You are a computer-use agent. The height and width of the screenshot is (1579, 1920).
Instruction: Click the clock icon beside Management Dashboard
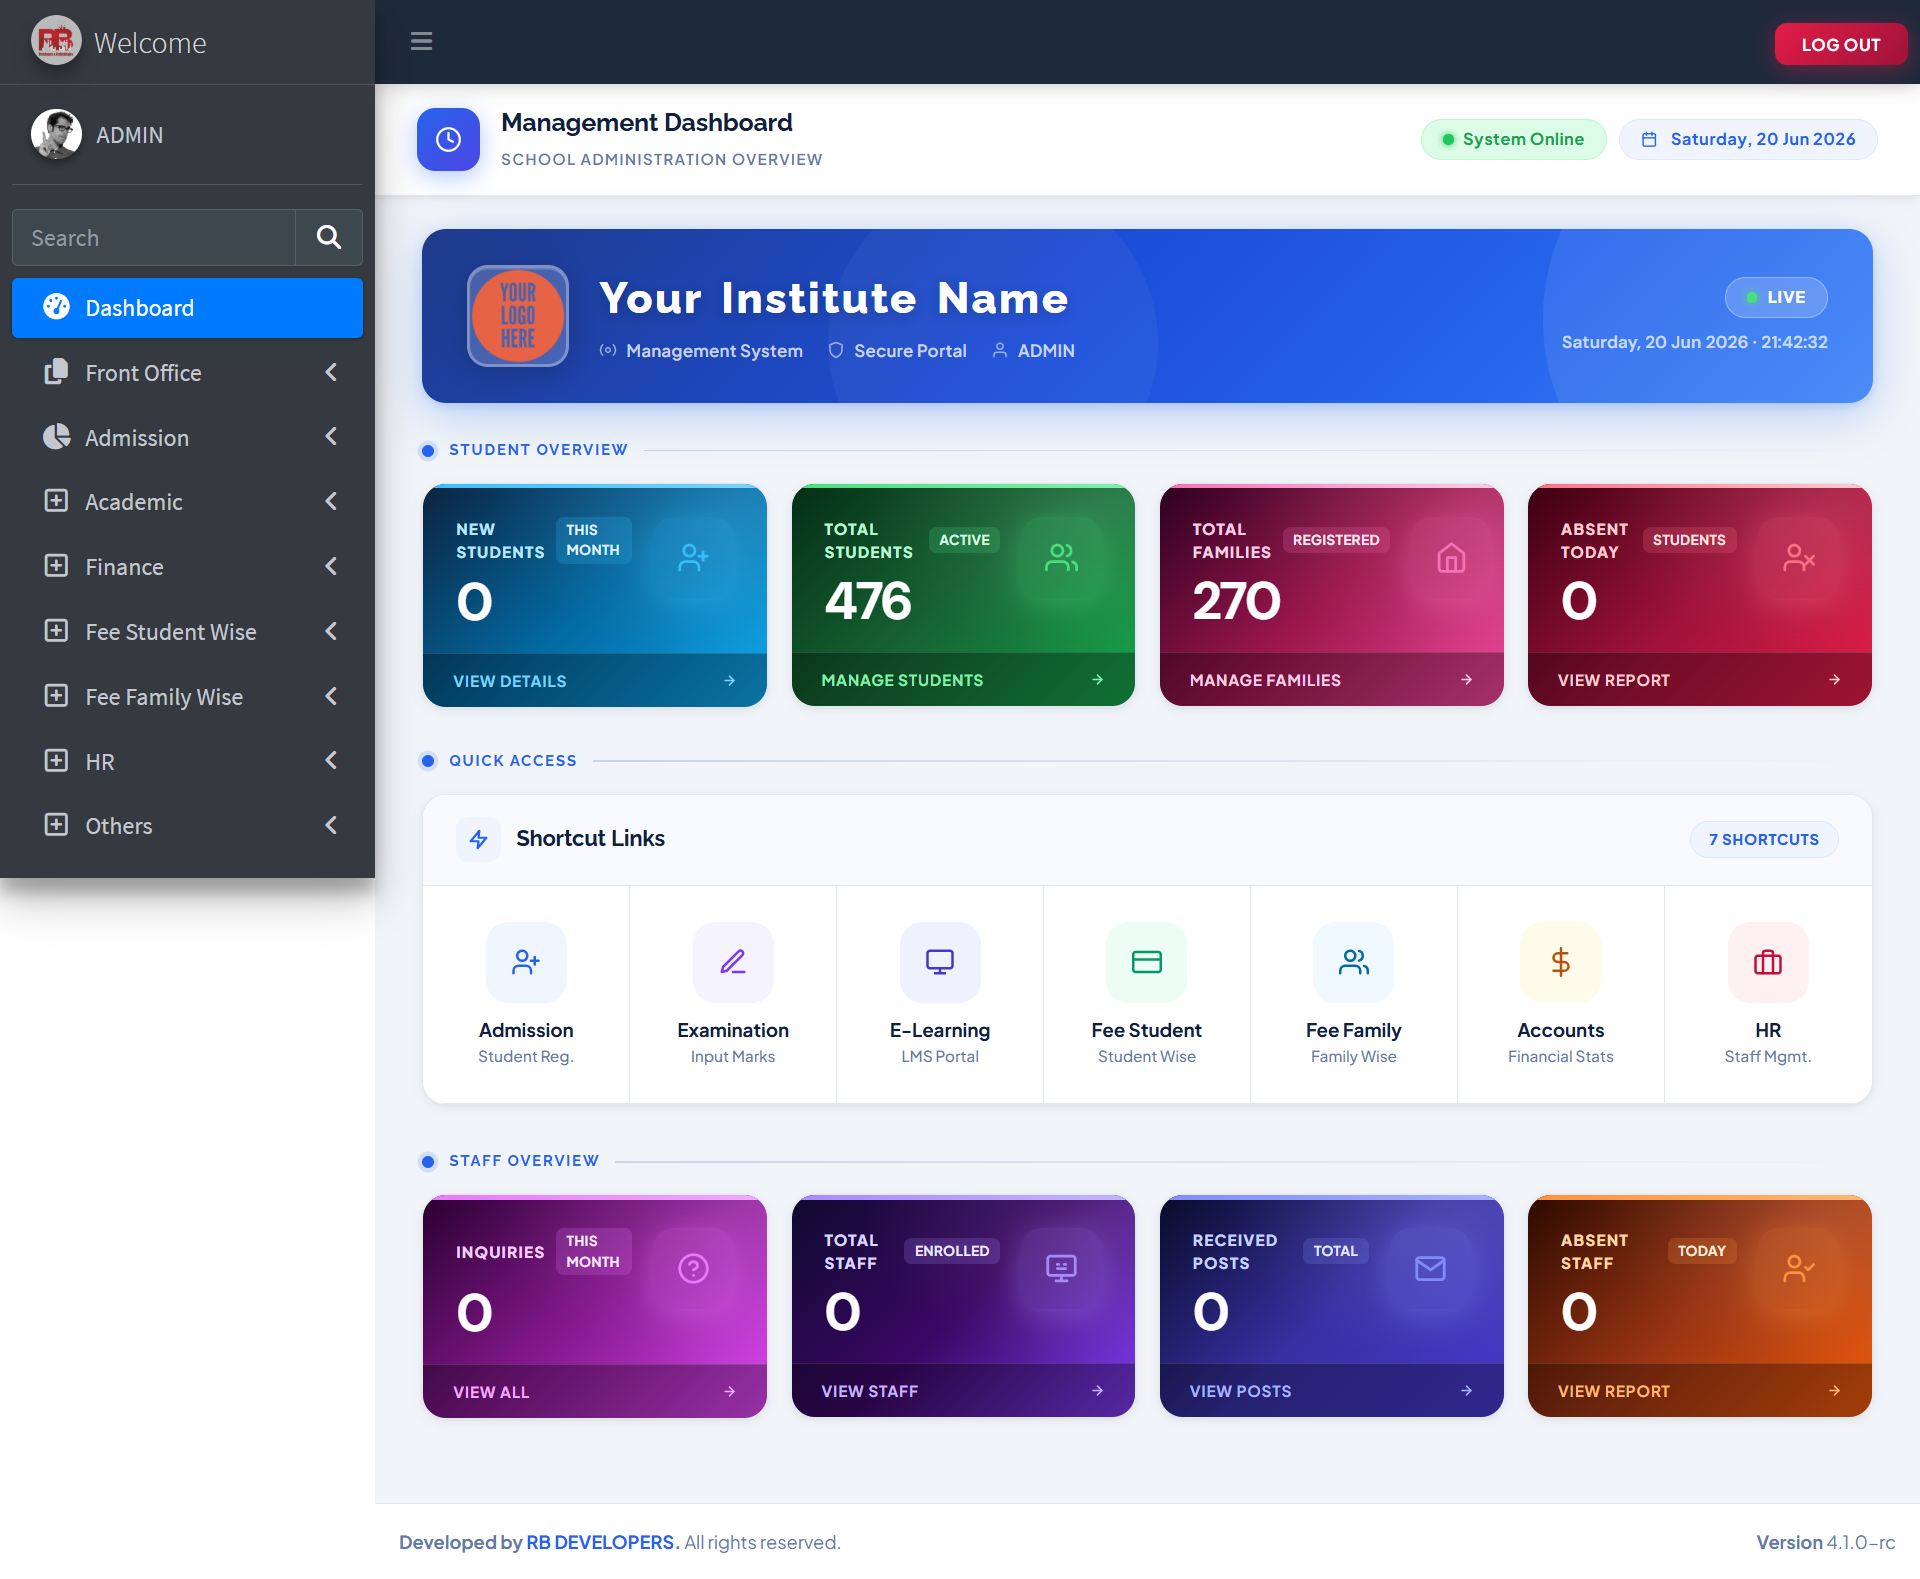[448, 139]
